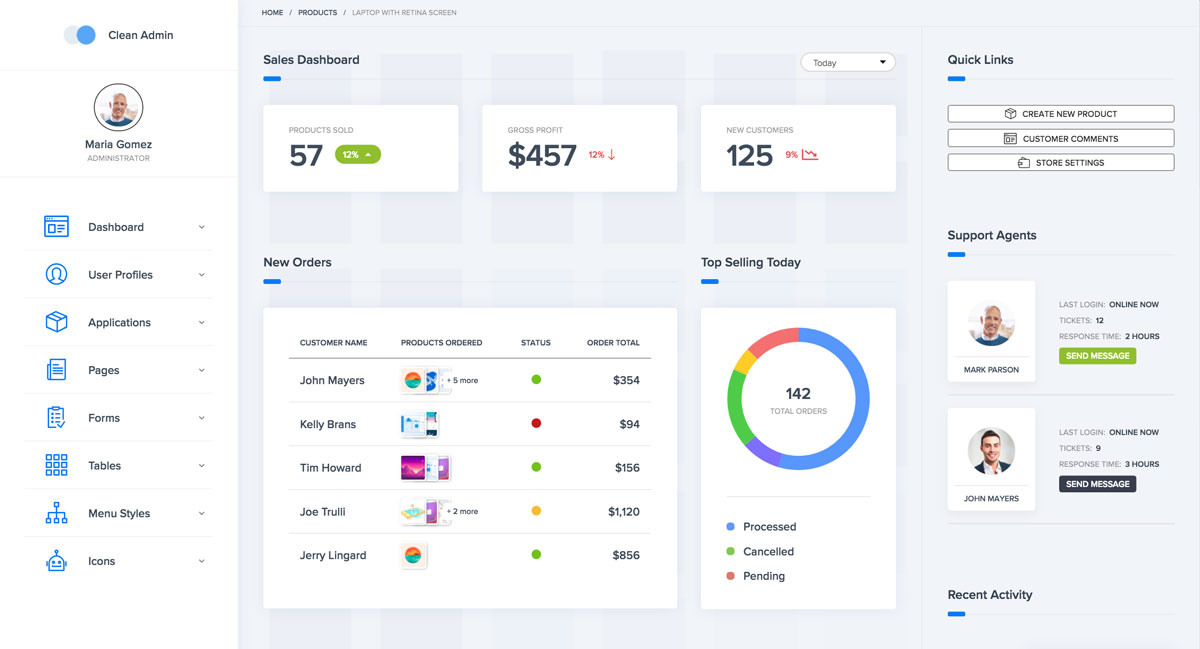Open the Today period dropdown

[848, 63]
